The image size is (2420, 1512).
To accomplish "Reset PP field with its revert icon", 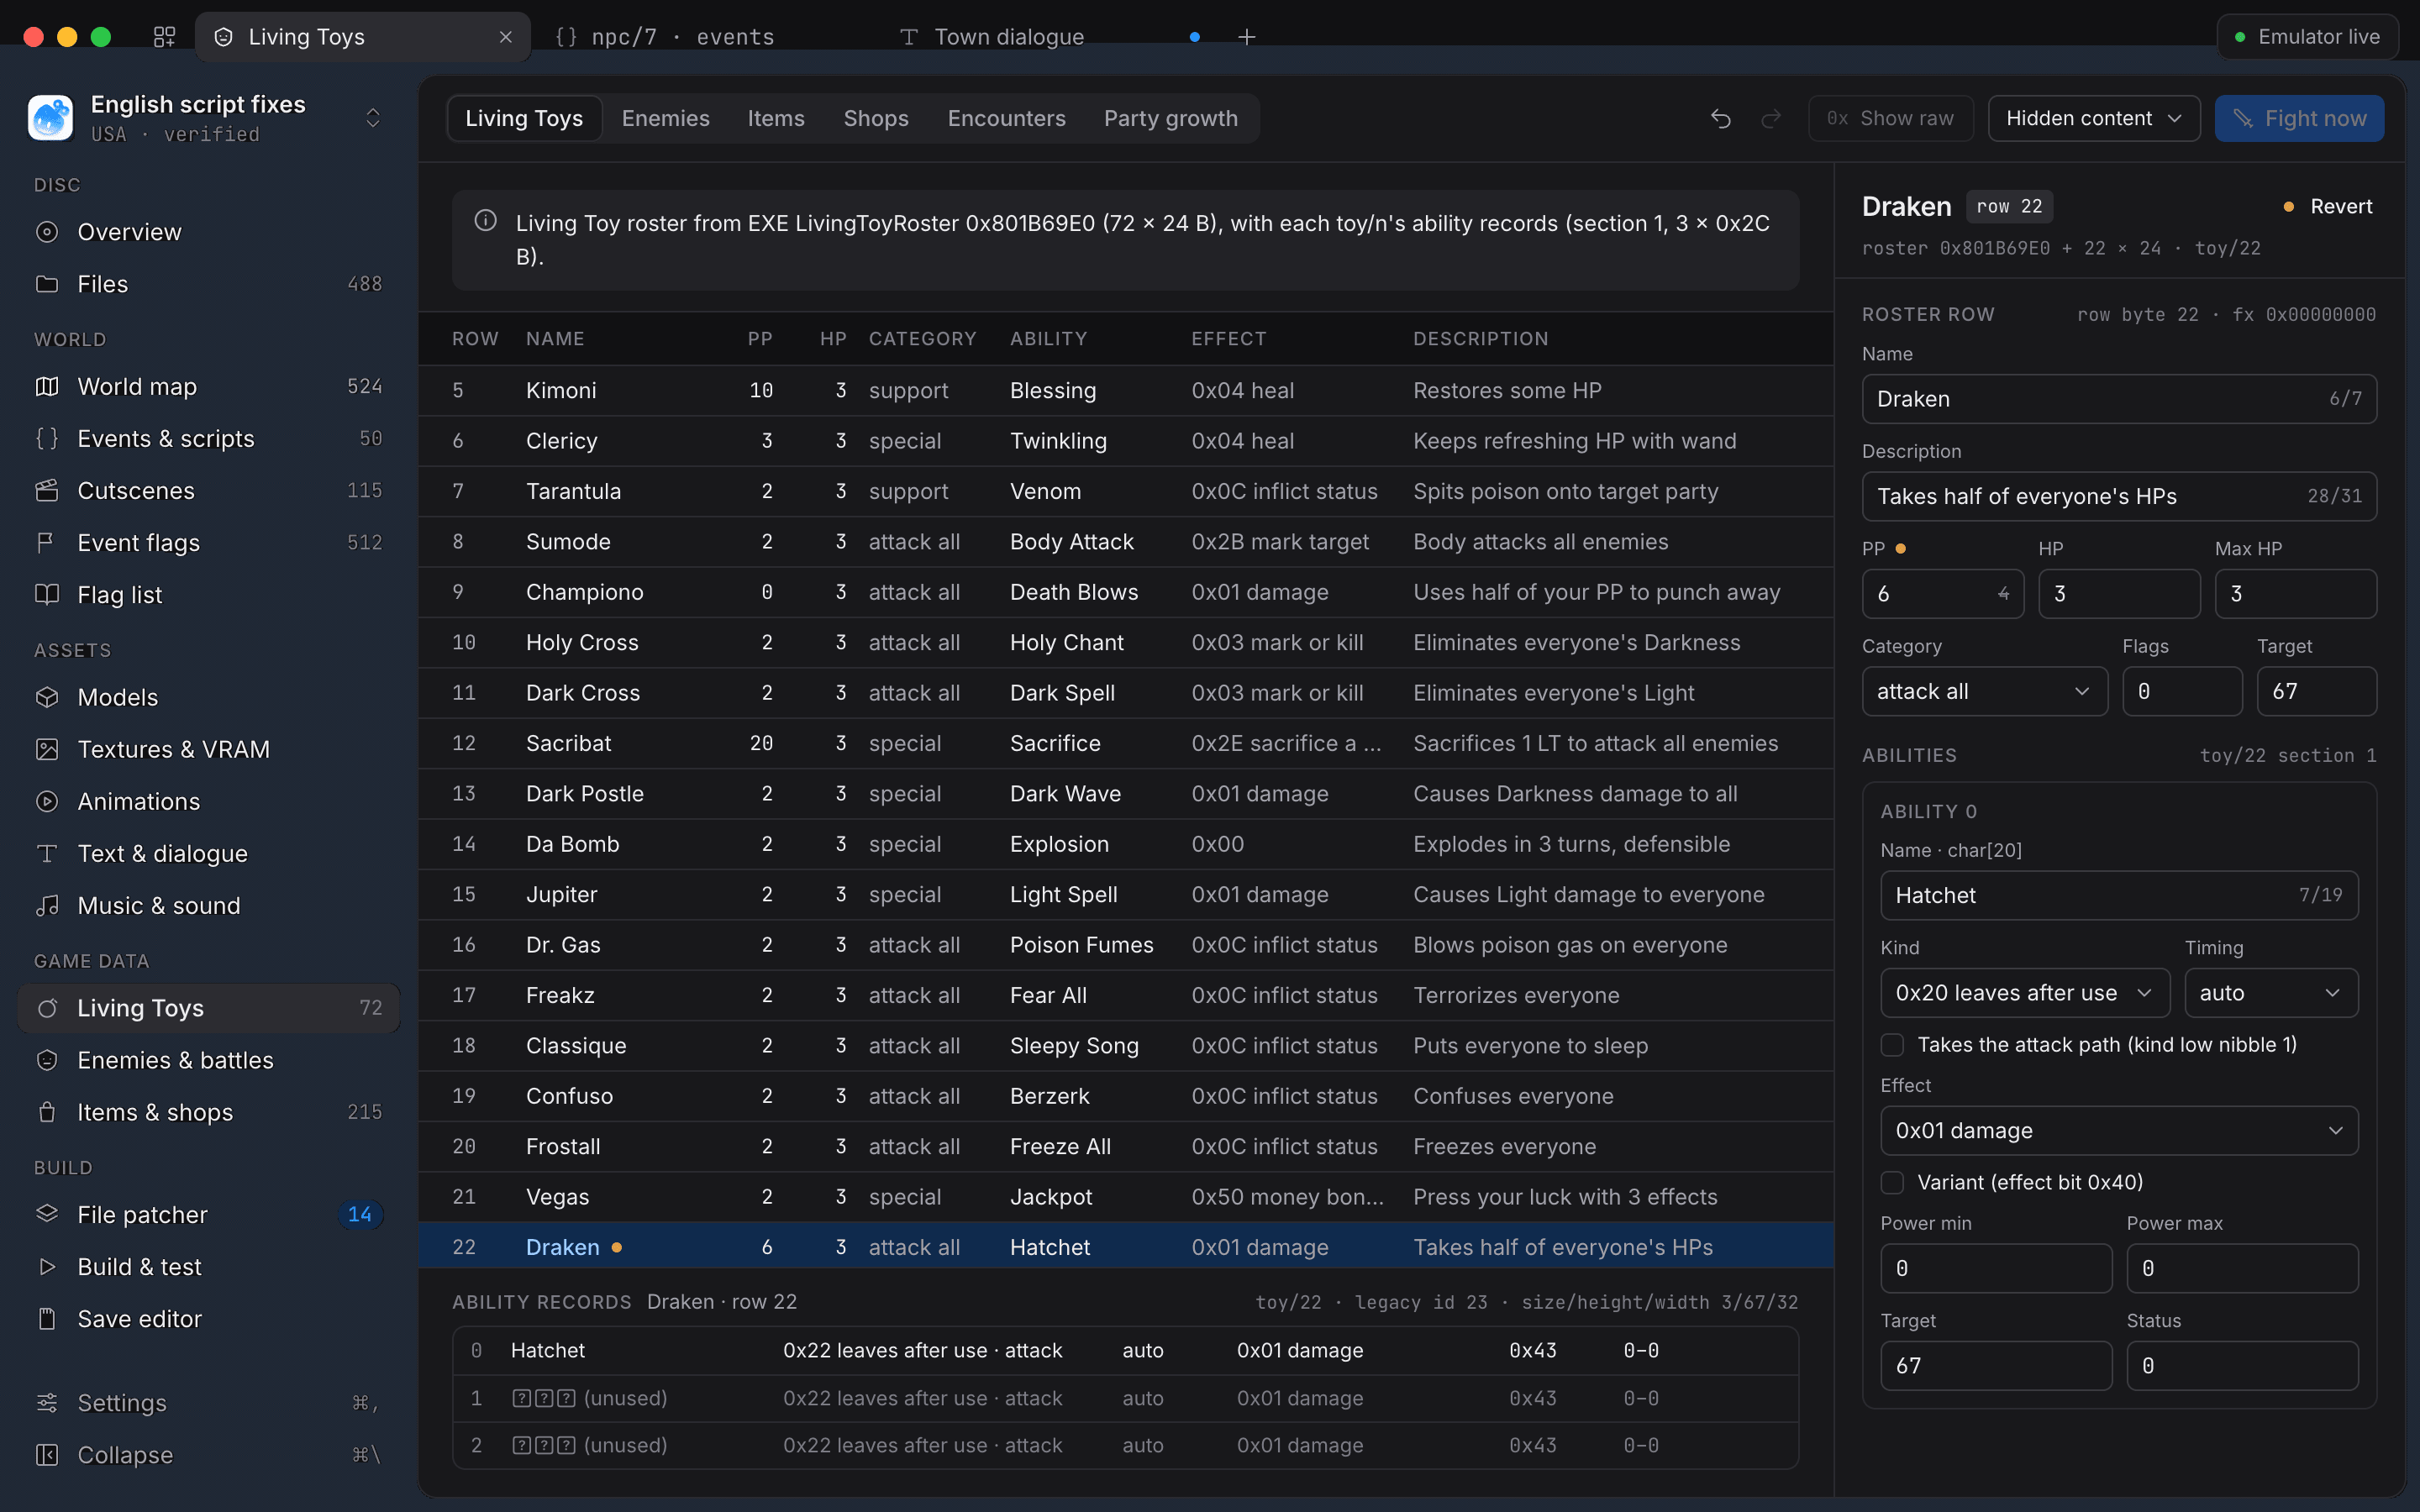I will pos(2003,594).
